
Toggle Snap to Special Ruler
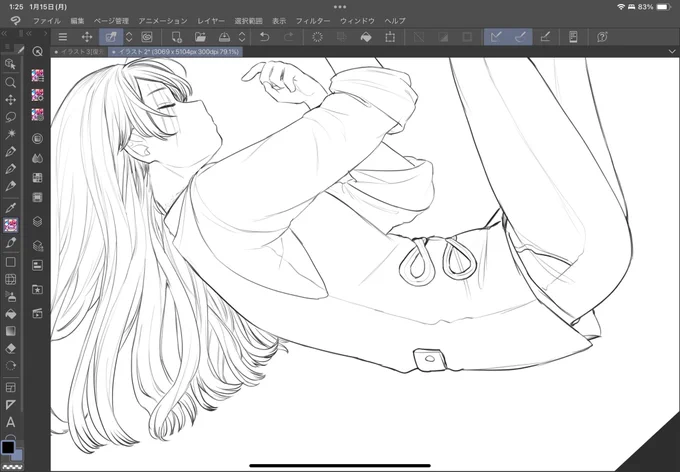[520, 37]
